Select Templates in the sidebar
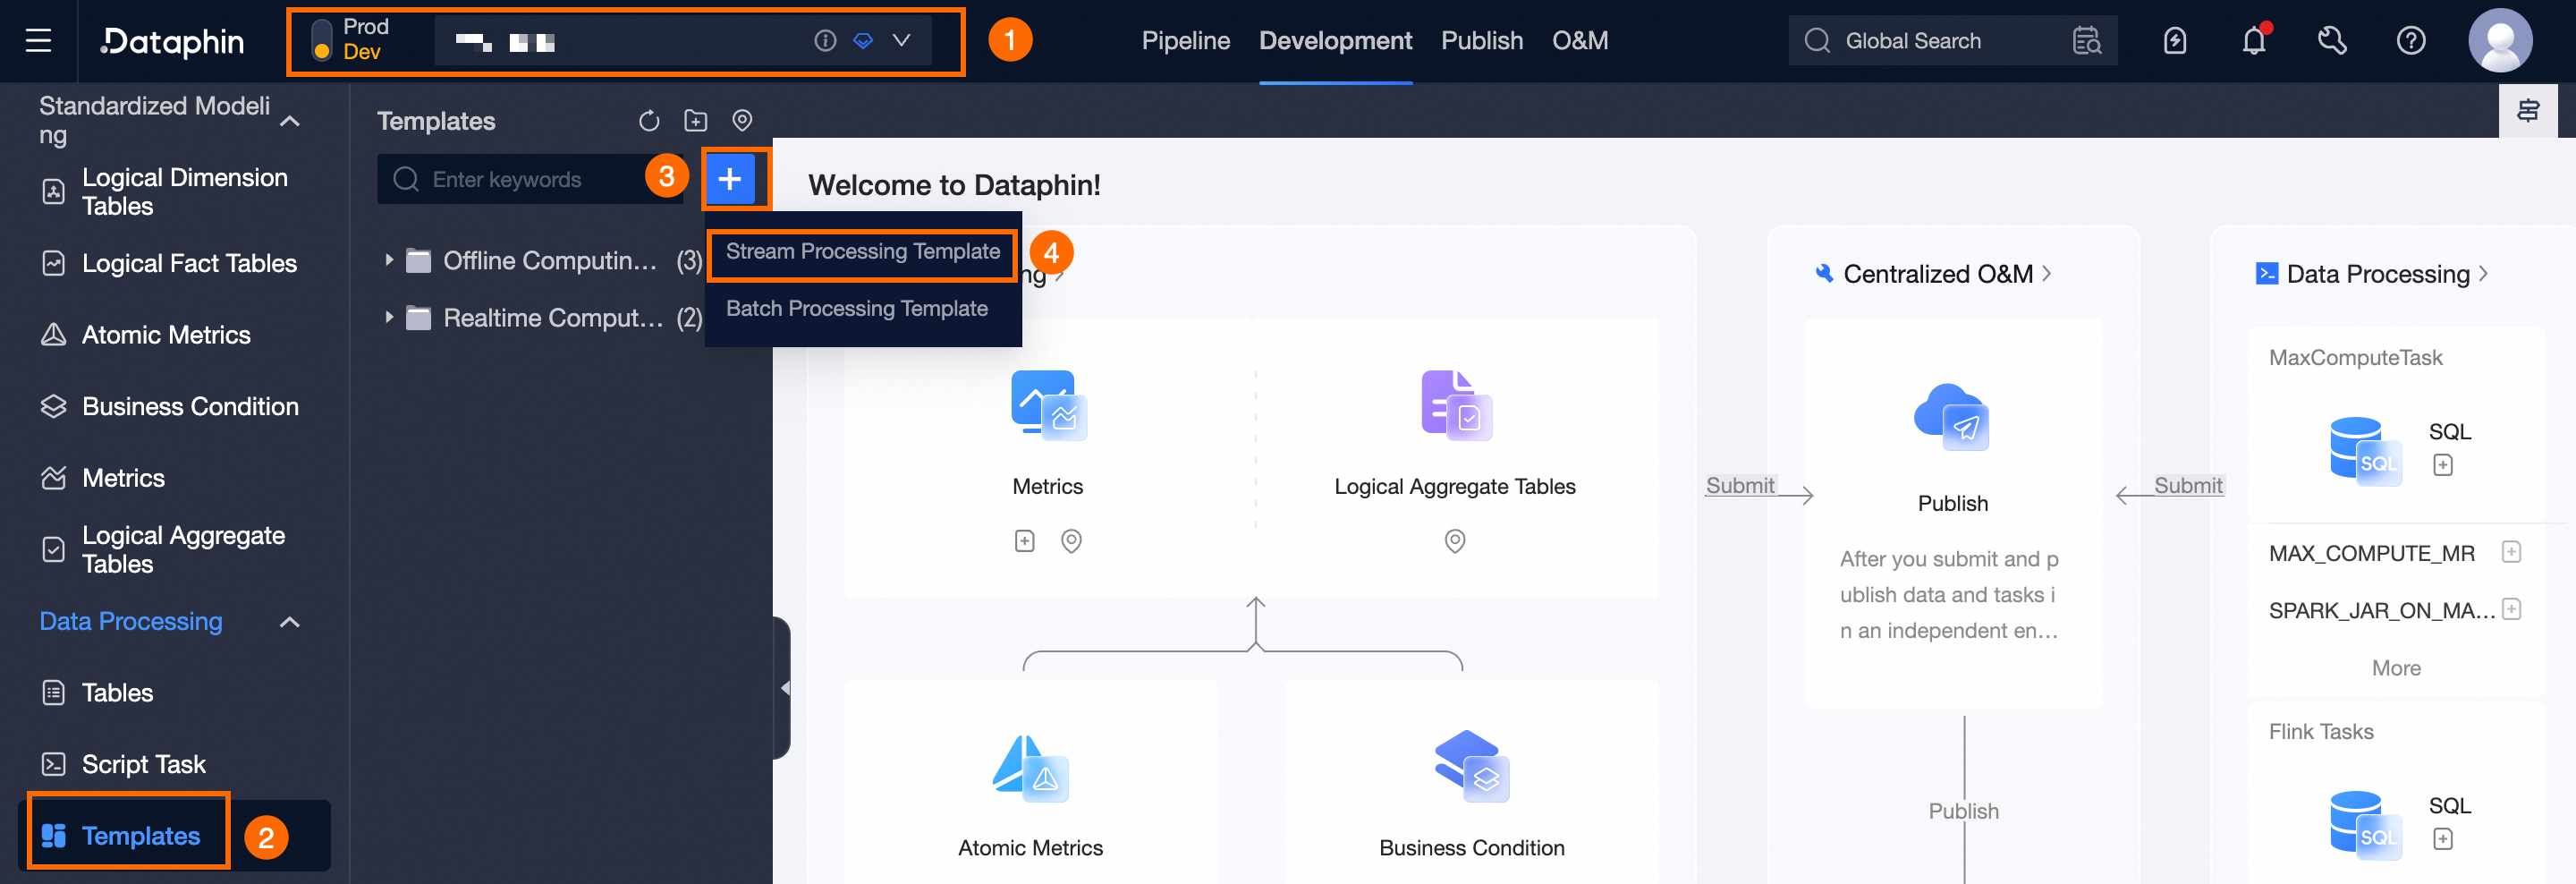The image size is (2576, 884). click(174, 835)
